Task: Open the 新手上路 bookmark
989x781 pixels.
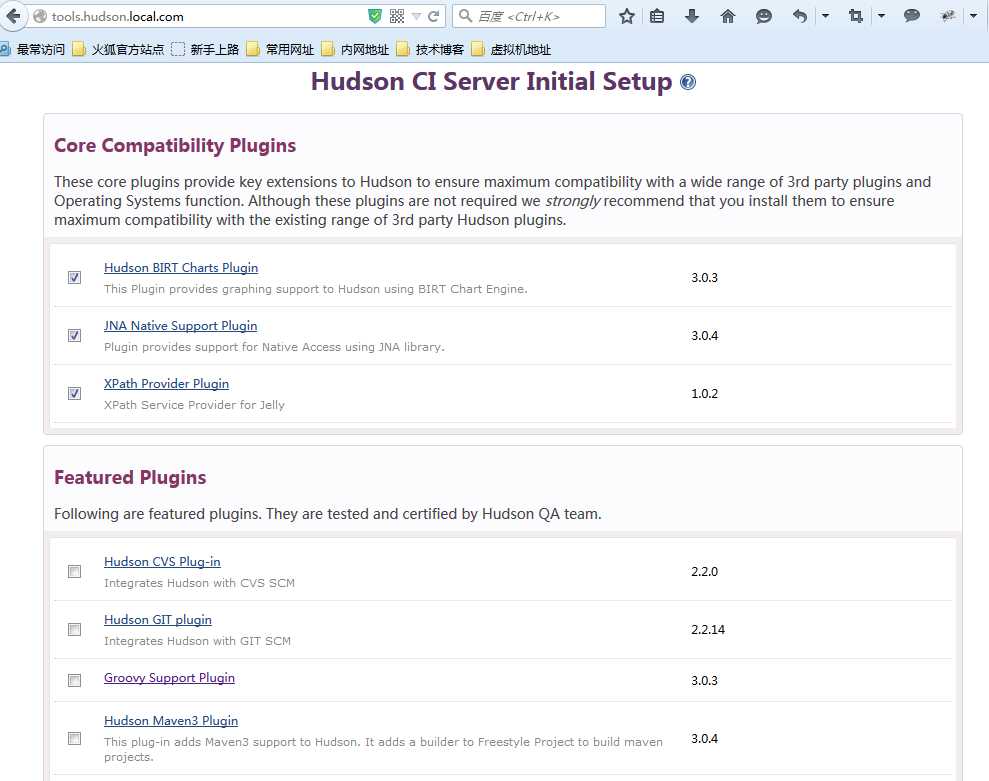Action: click(206, 49)
